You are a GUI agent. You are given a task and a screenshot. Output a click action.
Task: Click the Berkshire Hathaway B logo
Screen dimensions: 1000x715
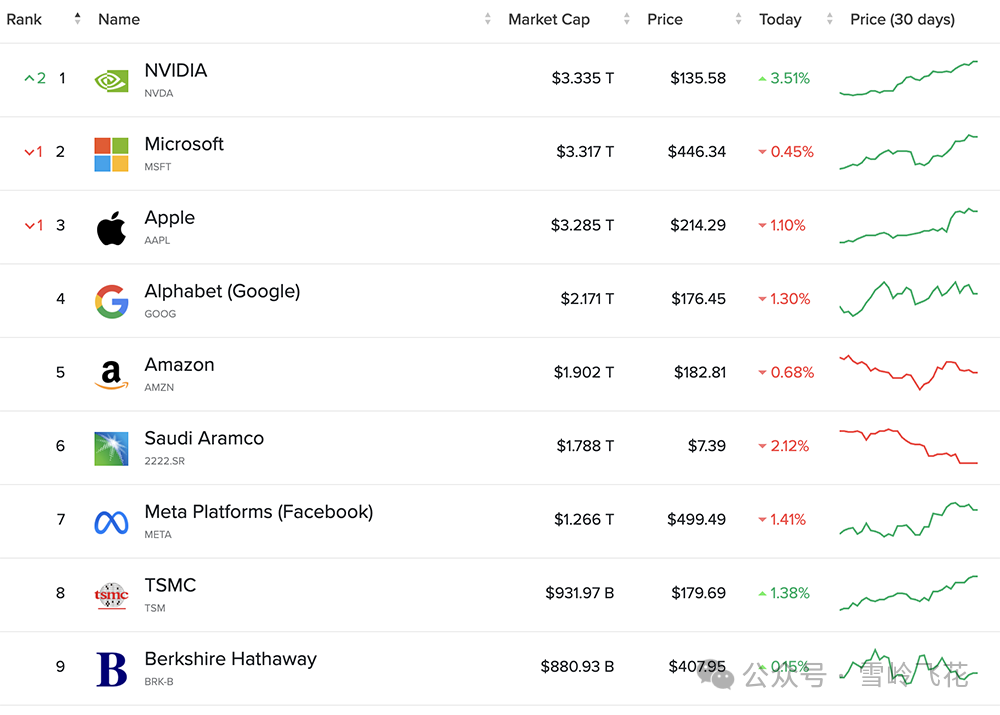click(x=111, y=669)
